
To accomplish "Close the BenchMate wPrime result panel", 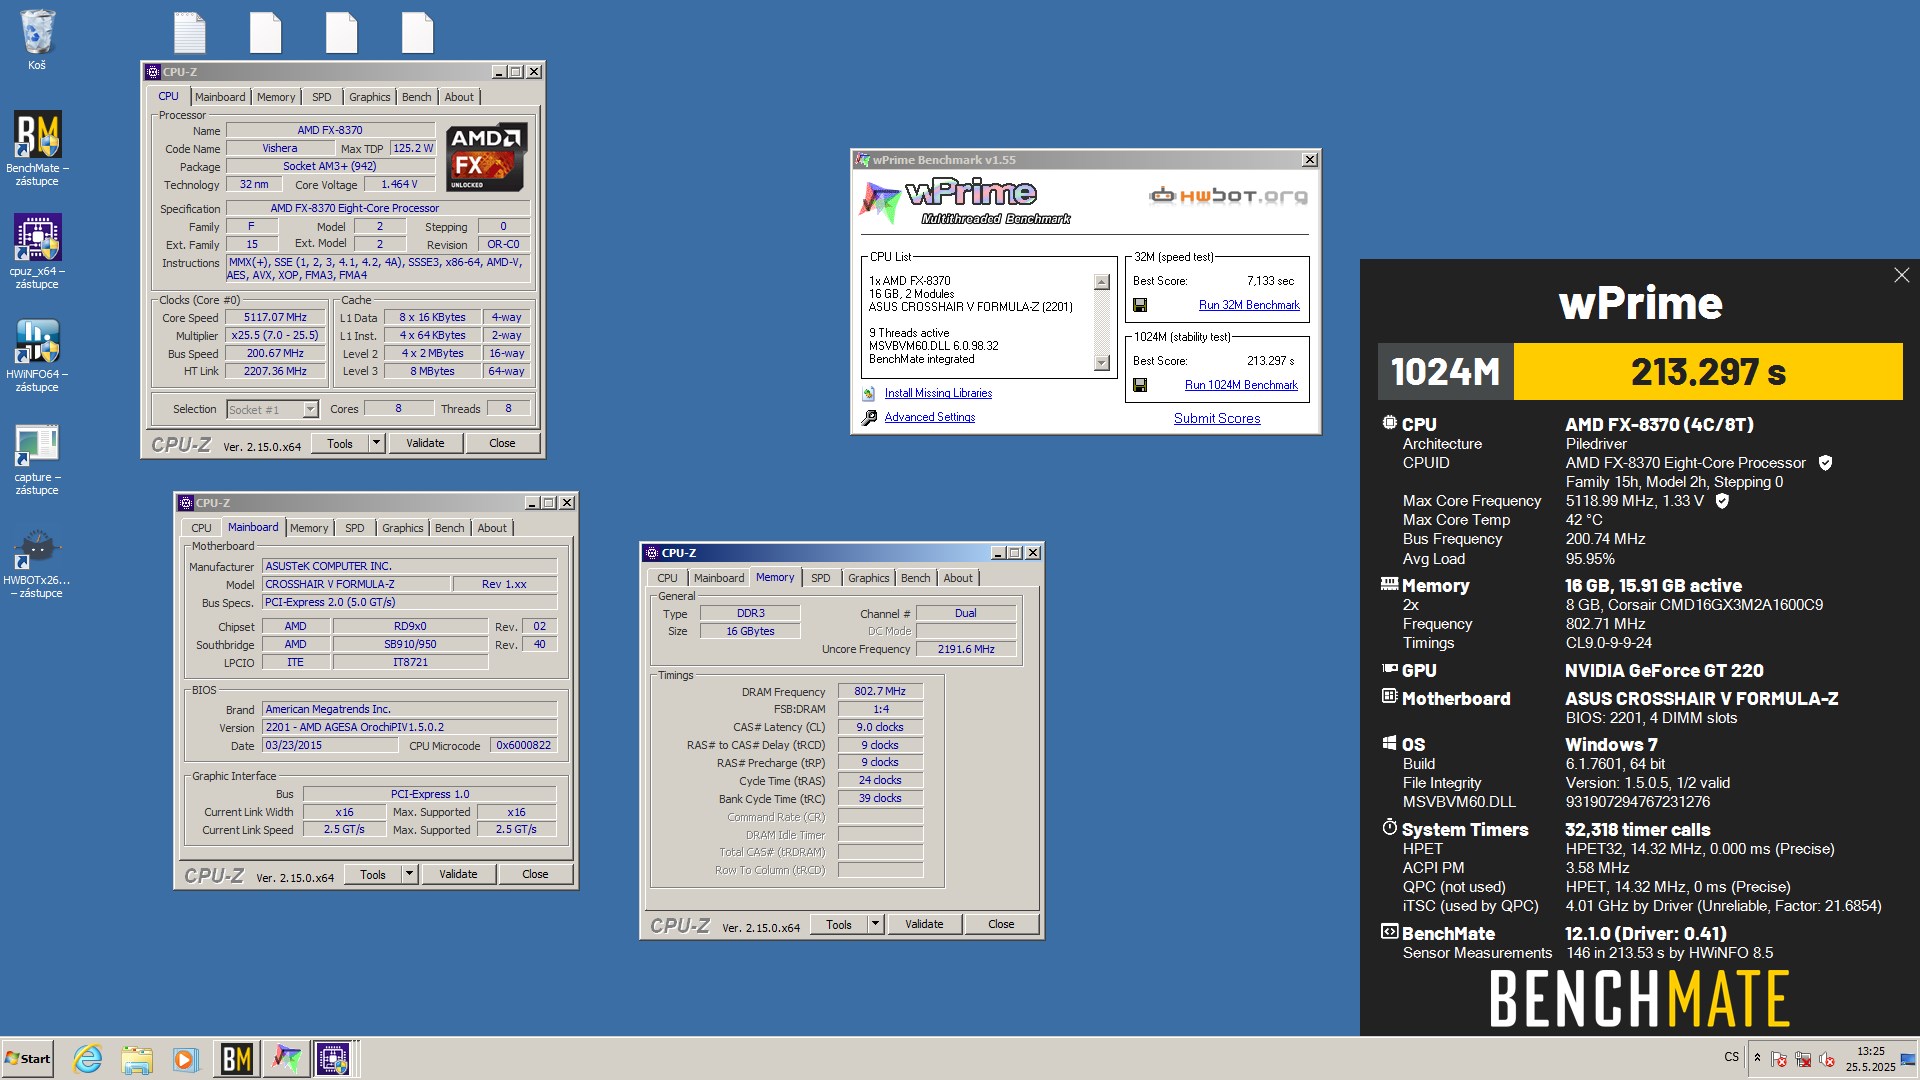I will (1901, 275).
